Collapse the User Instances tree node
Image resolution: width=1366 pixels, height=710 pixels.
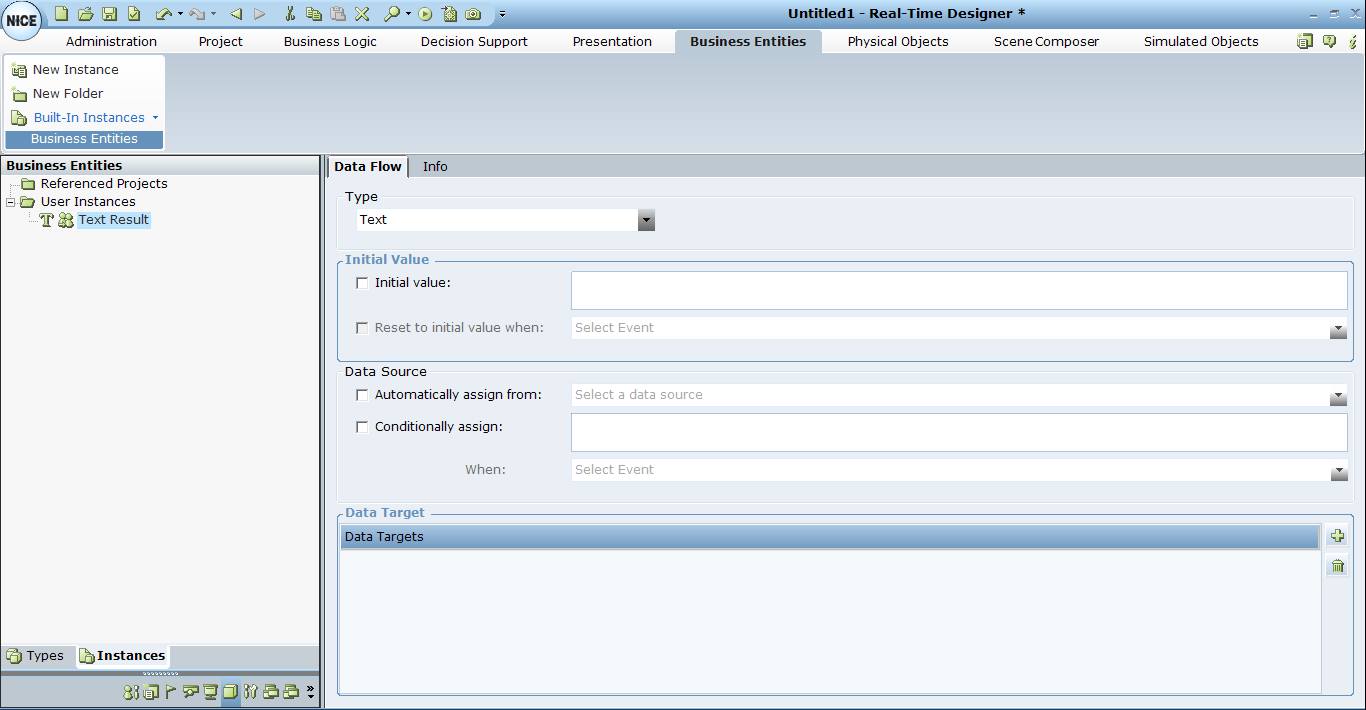click(x=11, y=202)
